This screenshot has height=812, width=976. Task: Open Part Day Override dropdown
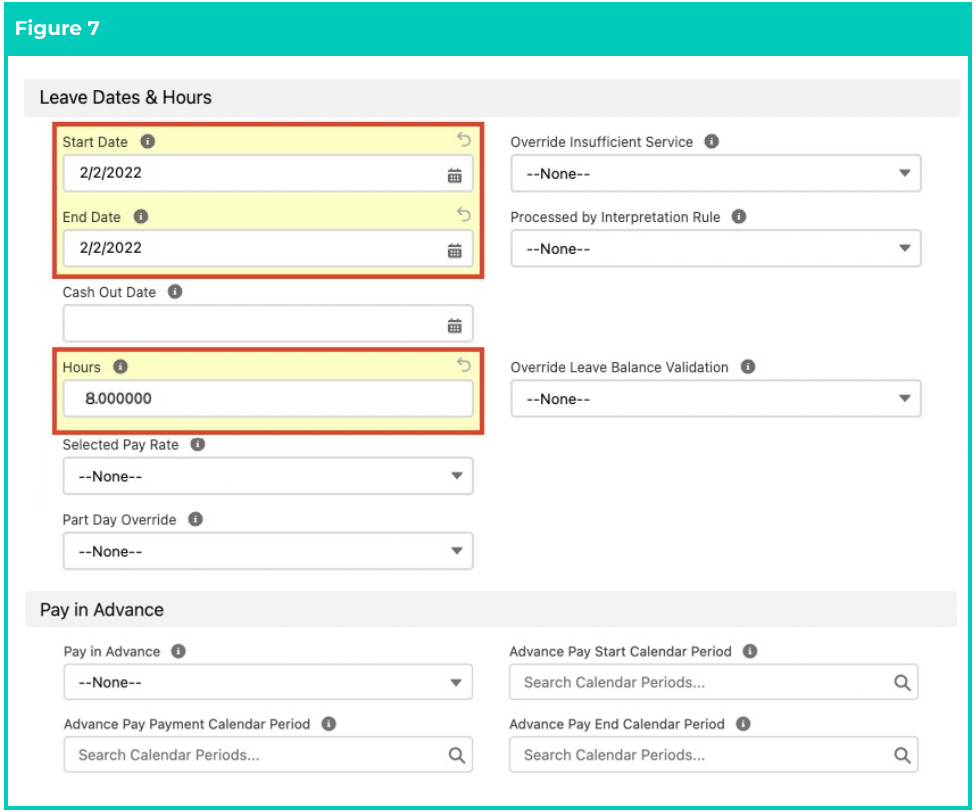(x=268, y=551)
